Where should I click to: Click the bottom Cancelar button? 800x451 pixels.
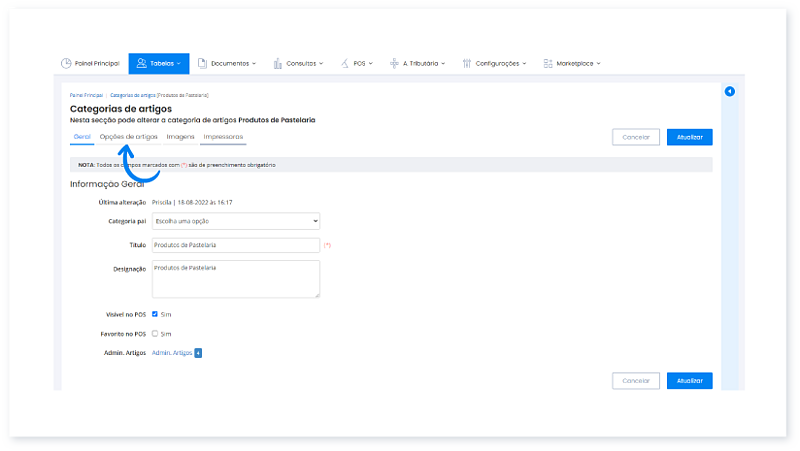click(636, 380)
